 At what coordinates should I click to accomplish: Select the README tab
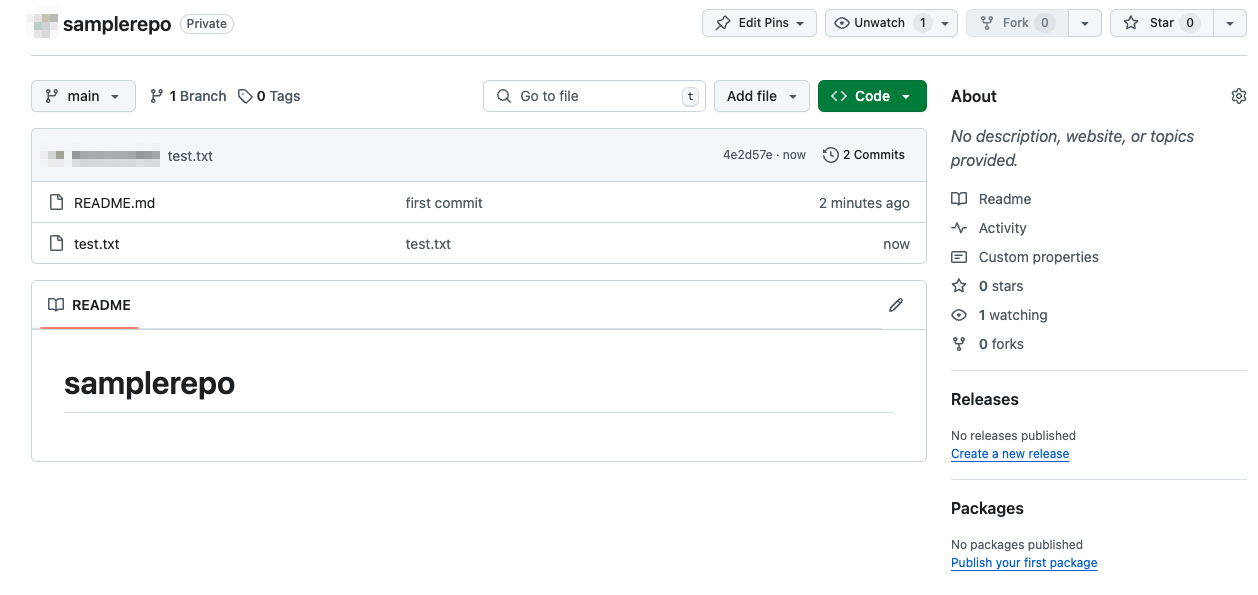tap(89, 305)
